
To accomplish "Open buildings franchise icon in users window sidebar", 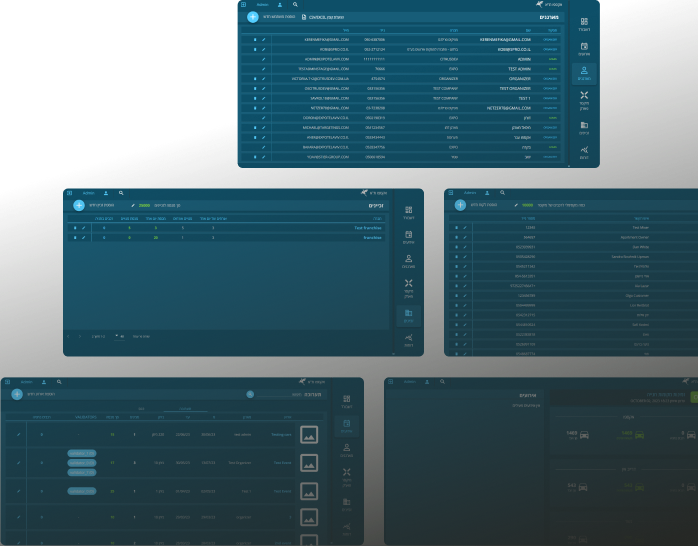I will pos(584,125).
